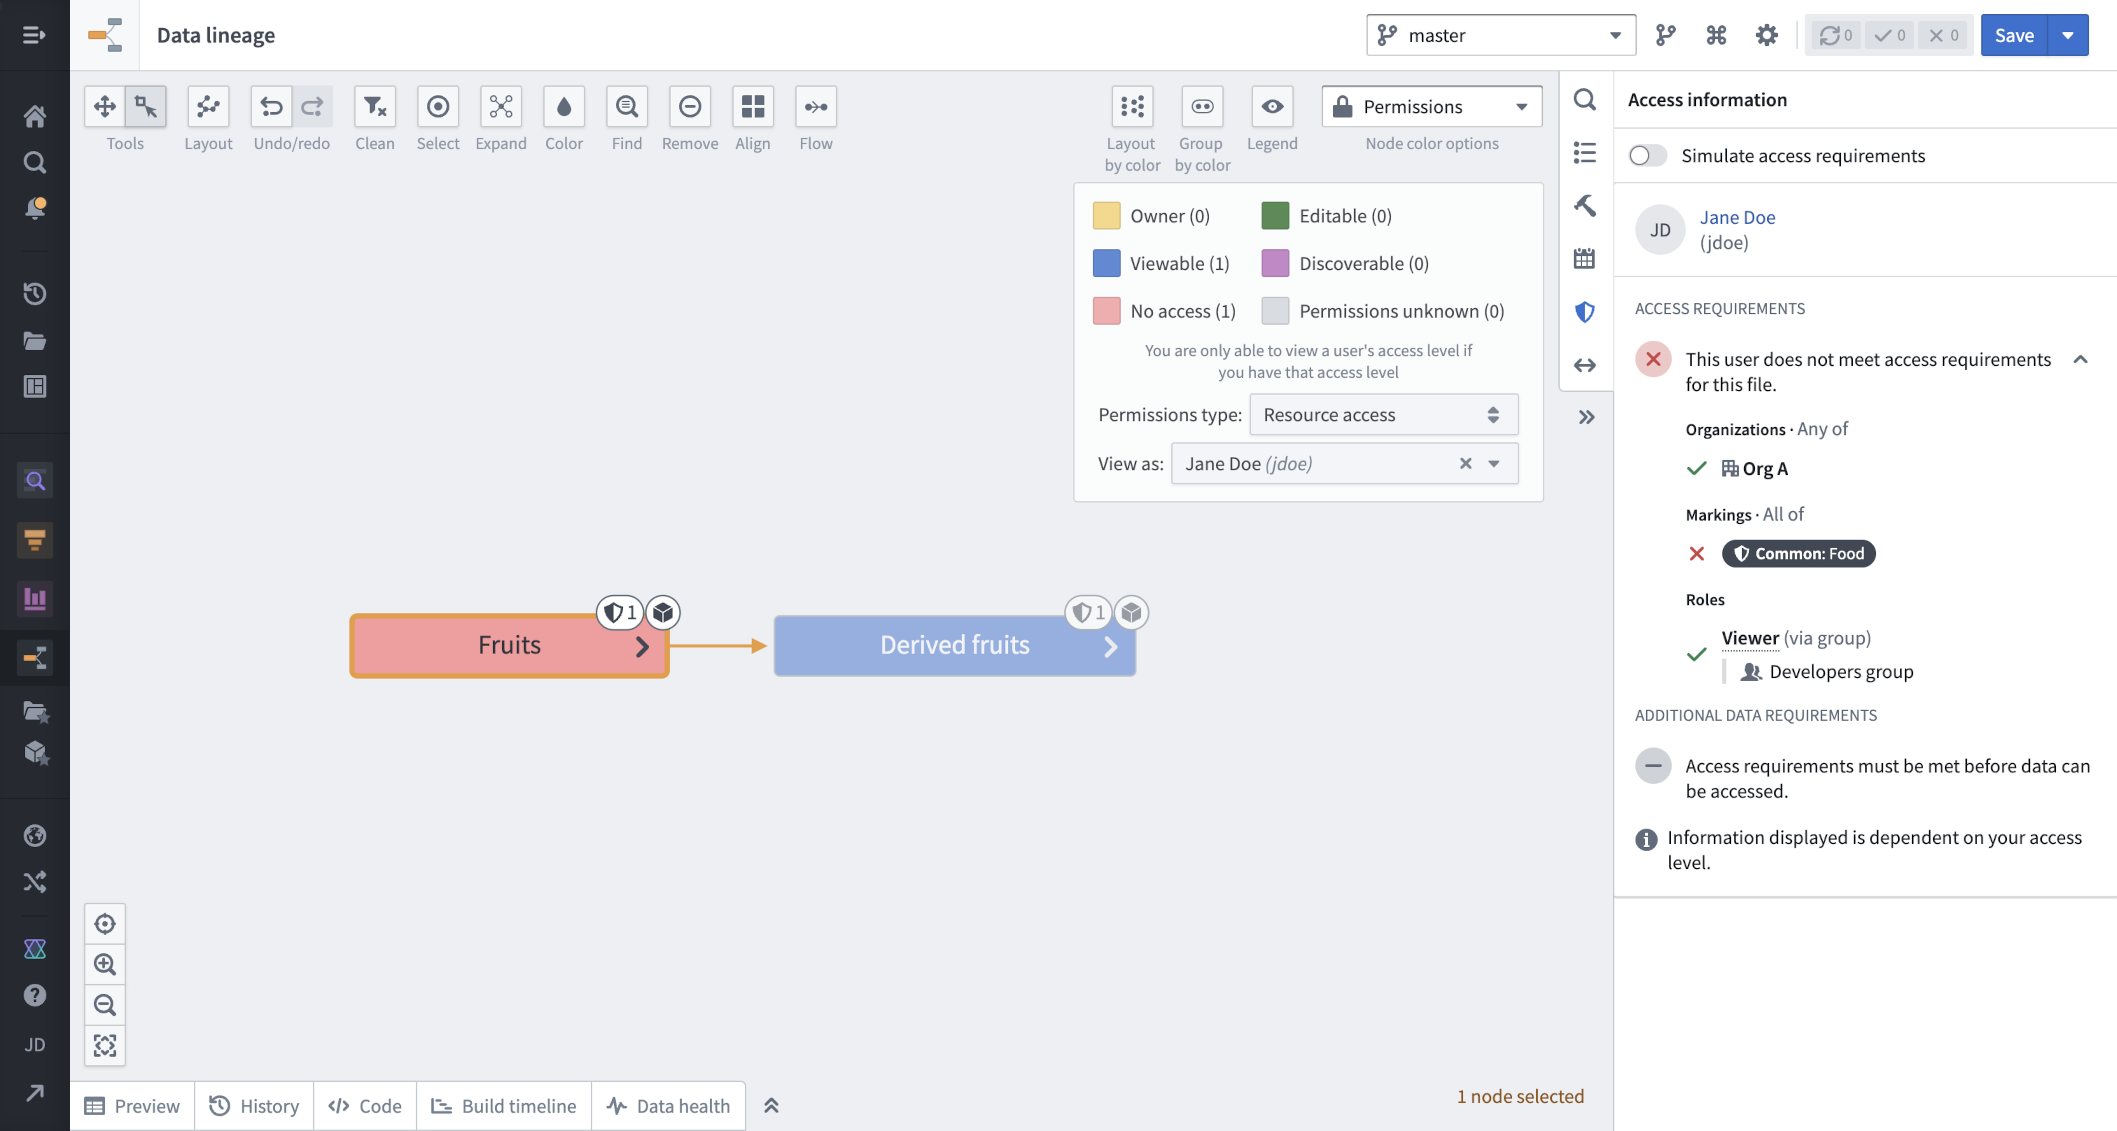Clear the View as user selection
Image resolution: width=2117 pixels, height=1131 pixels.
tap(1465, 464)
